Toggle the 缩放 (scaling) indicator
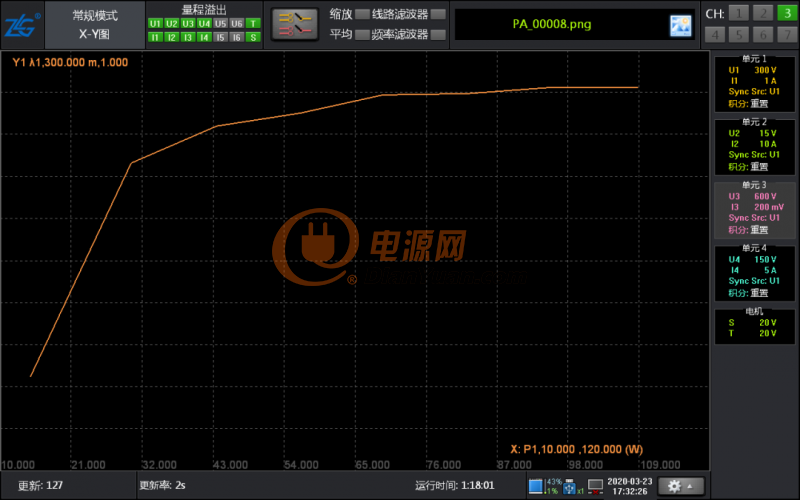The height and width of the screenshot is (500, 800). [362, 14]
